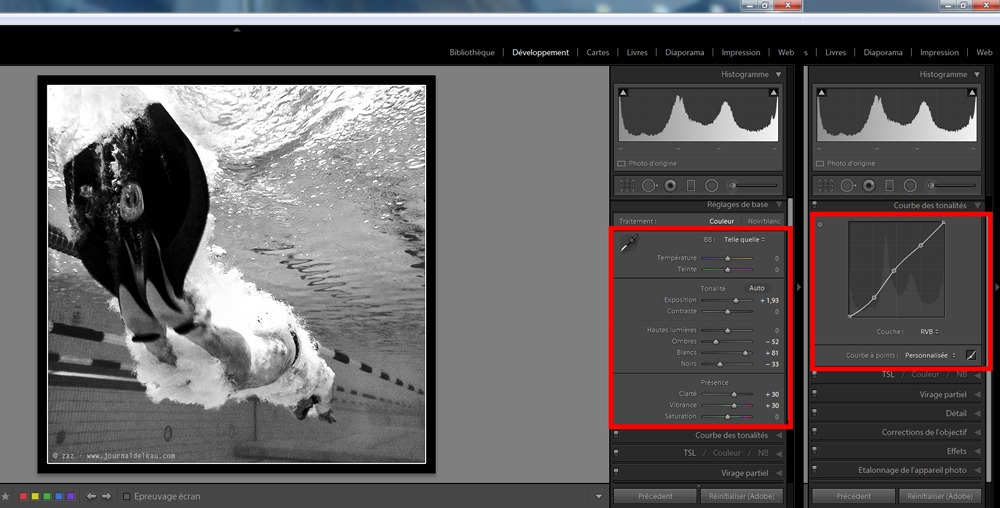Toggle highlight clipping indicator in left-hand histogram
1000x508 pixels.
774,92
